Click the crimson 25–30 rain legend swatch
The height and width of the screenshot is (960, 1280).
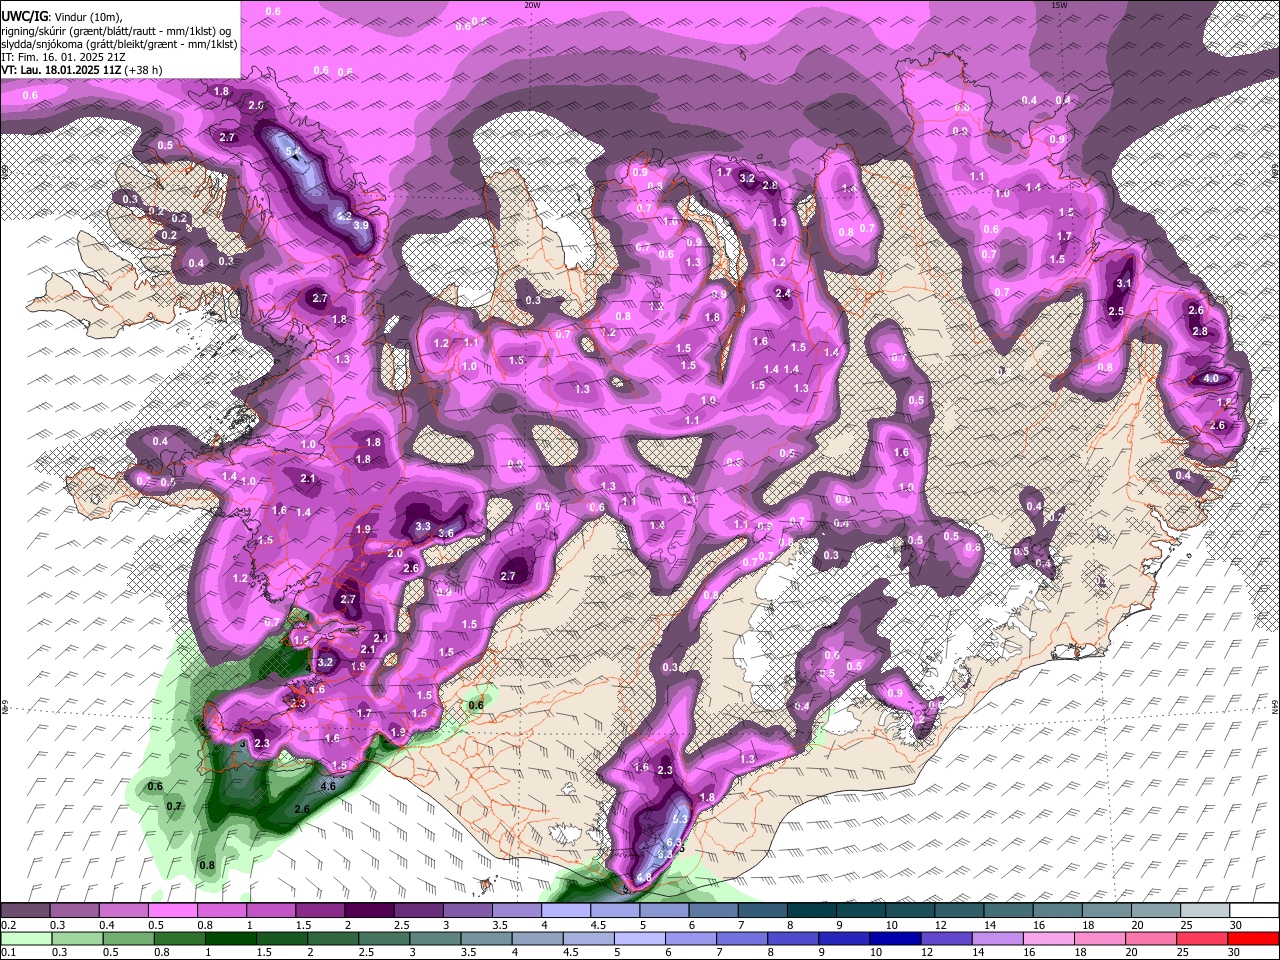1203,938
